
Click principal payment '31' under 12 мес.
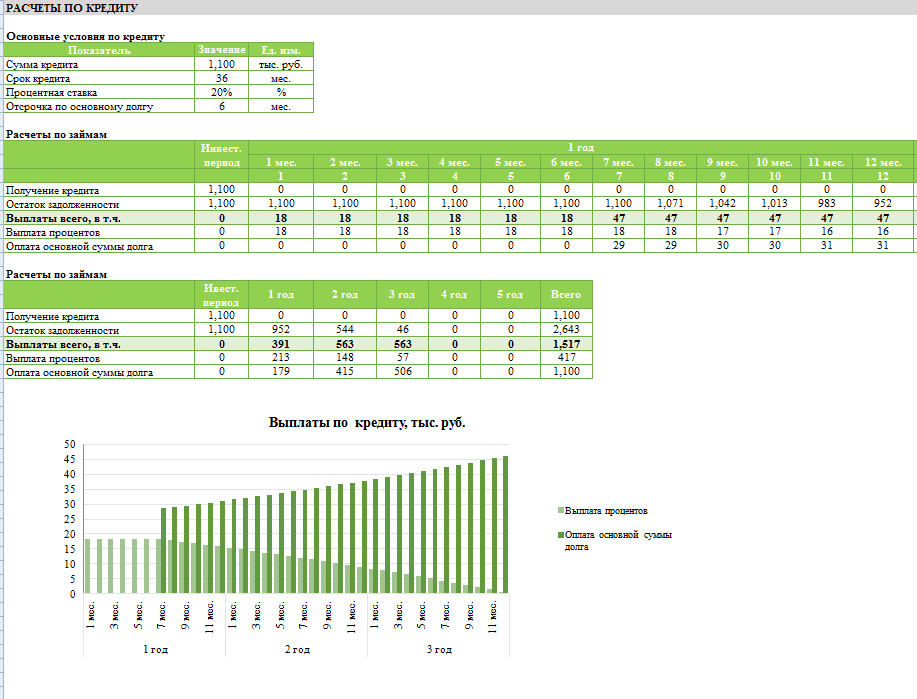[x=882, y=246]
